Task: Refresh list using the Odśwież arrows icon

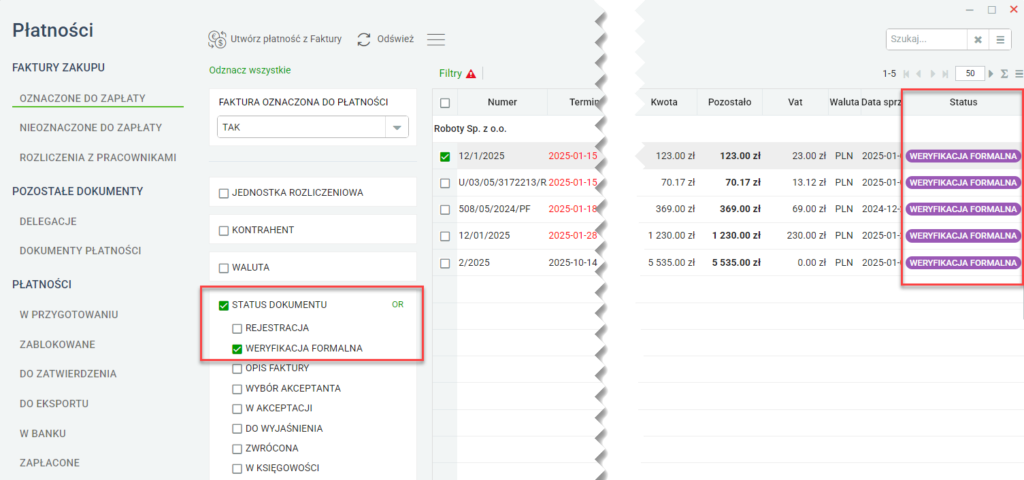Action: point(364,39)
